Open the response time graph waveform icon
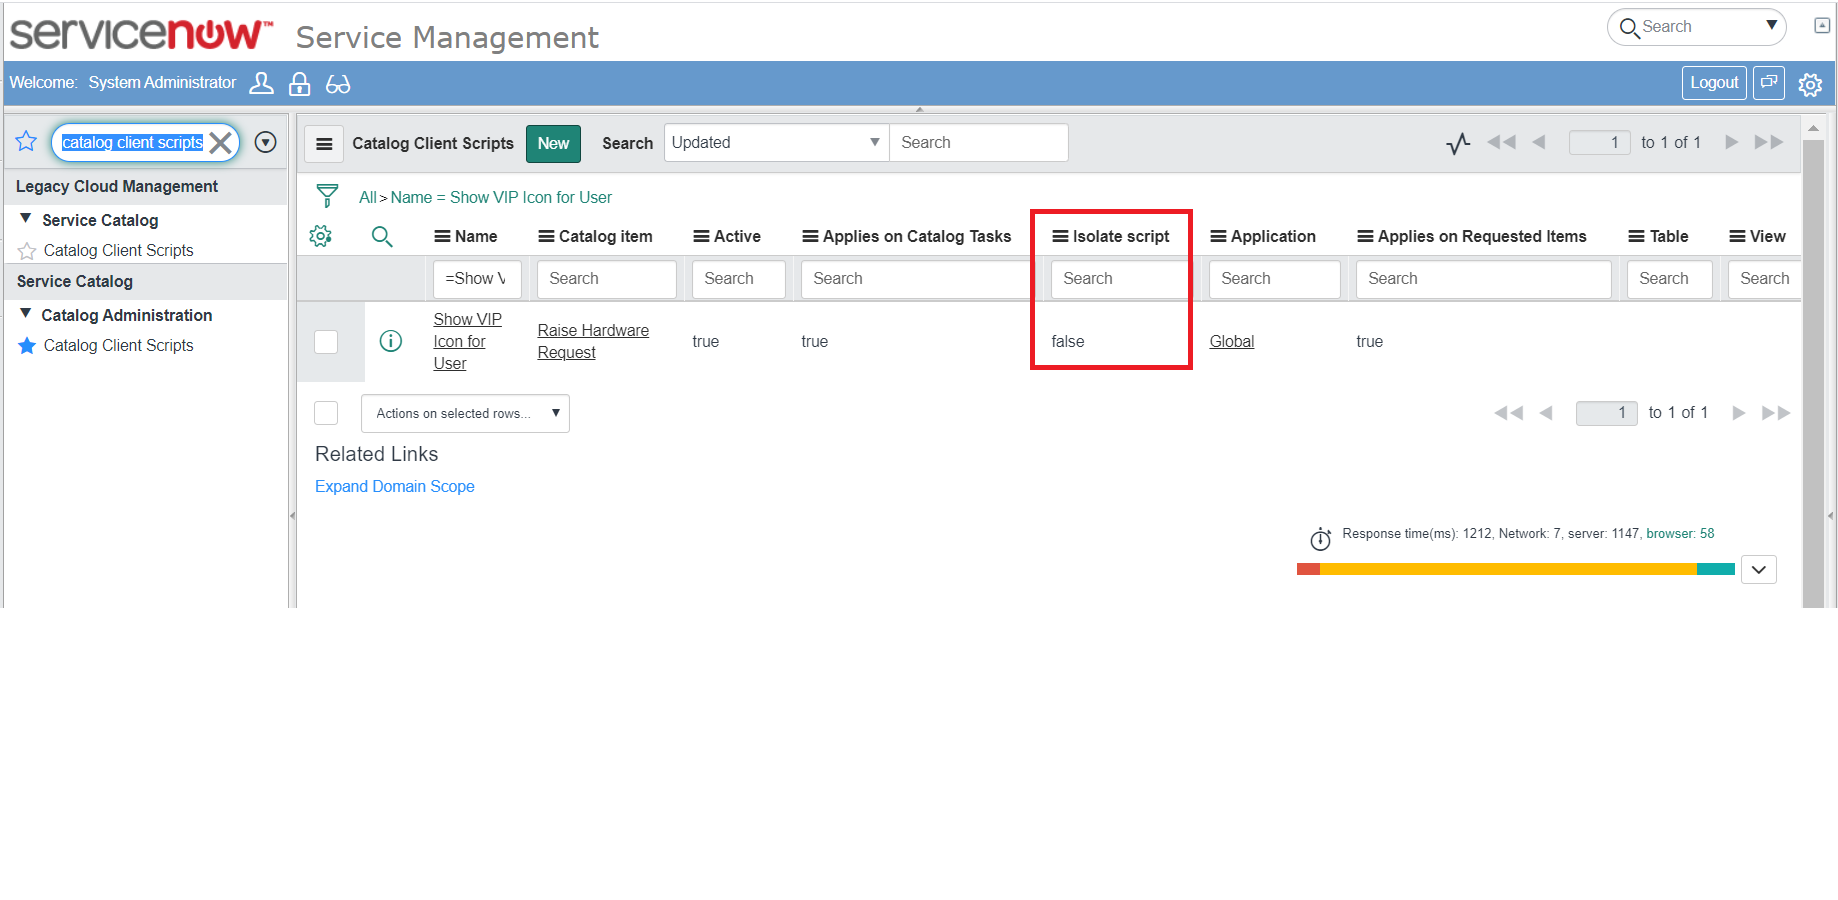 (1457, 143)
